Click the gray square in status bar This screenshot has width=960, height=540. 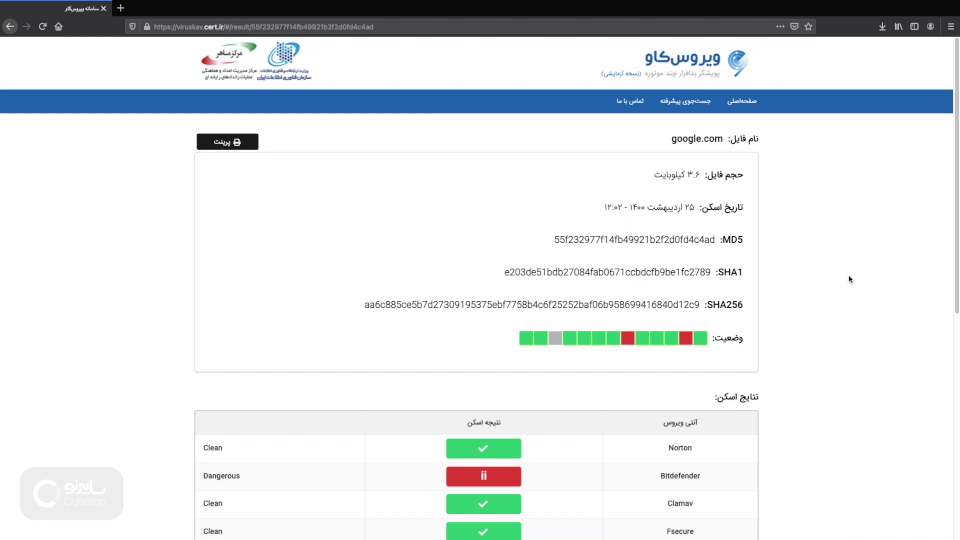pyautogui.click(x=555, y=338)
